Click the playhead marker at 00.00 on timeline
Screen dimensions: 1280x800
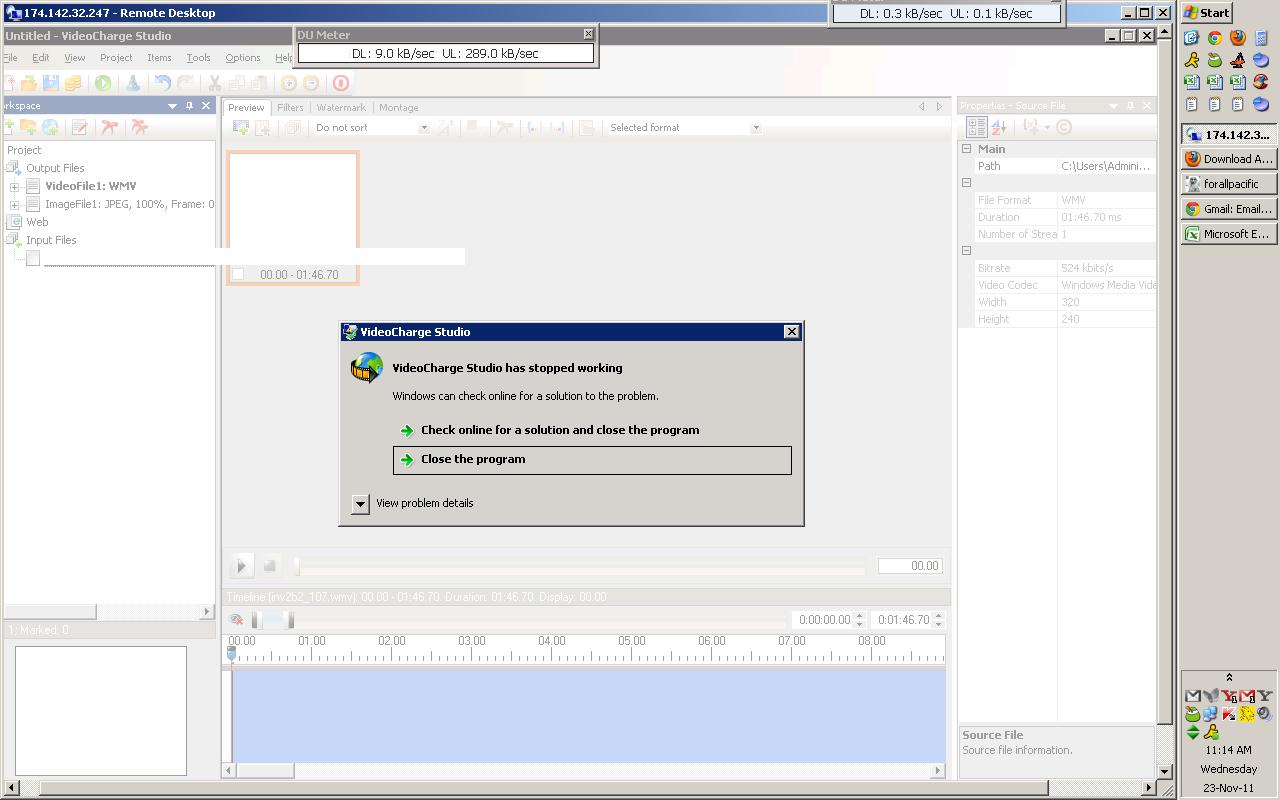coord(232,653)
